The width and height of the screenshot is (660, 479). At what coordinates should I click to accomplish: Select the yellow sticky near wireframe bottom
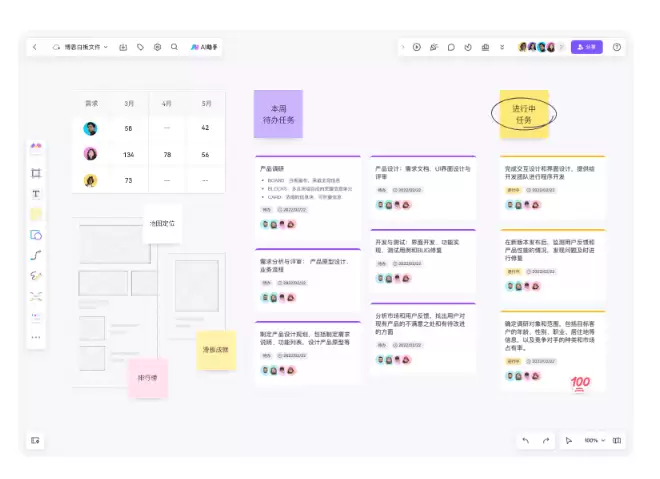216,350
